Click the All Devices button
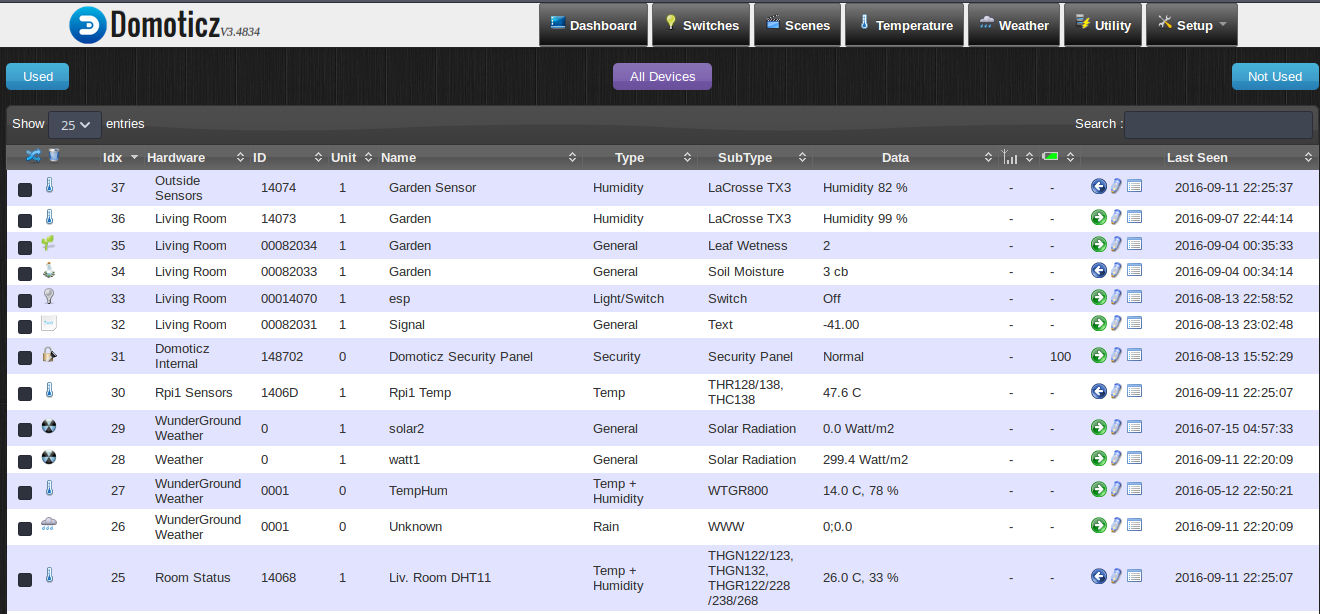The height and width of the screenshot is (614, 1320). (x=662, y=77)
